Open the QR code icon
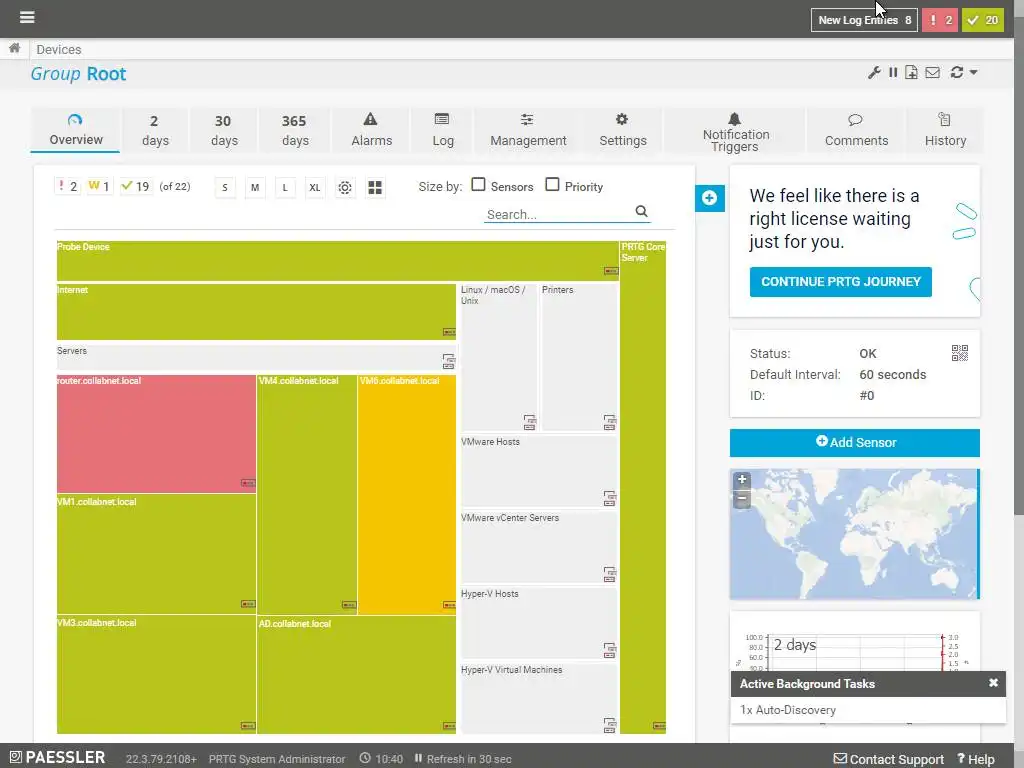Screen dimensions: 1024x768 (959, 353)
